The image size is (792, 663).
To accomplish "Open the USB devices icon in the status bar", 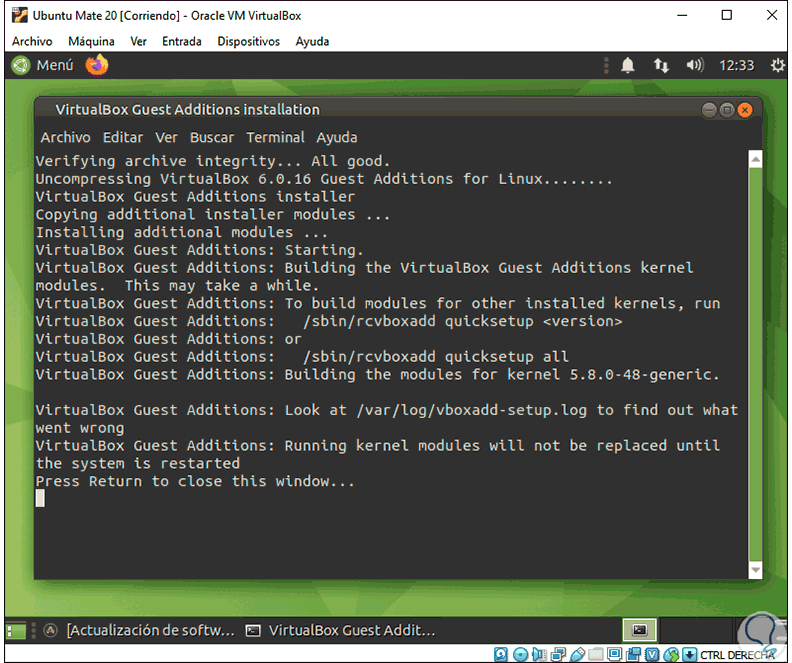I will point(577,654).
